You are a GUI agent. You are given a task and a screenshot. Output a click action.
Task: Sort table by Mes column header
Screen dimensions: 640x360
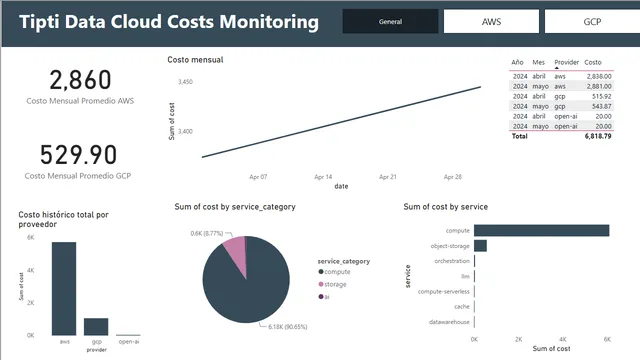pos(538,62)
